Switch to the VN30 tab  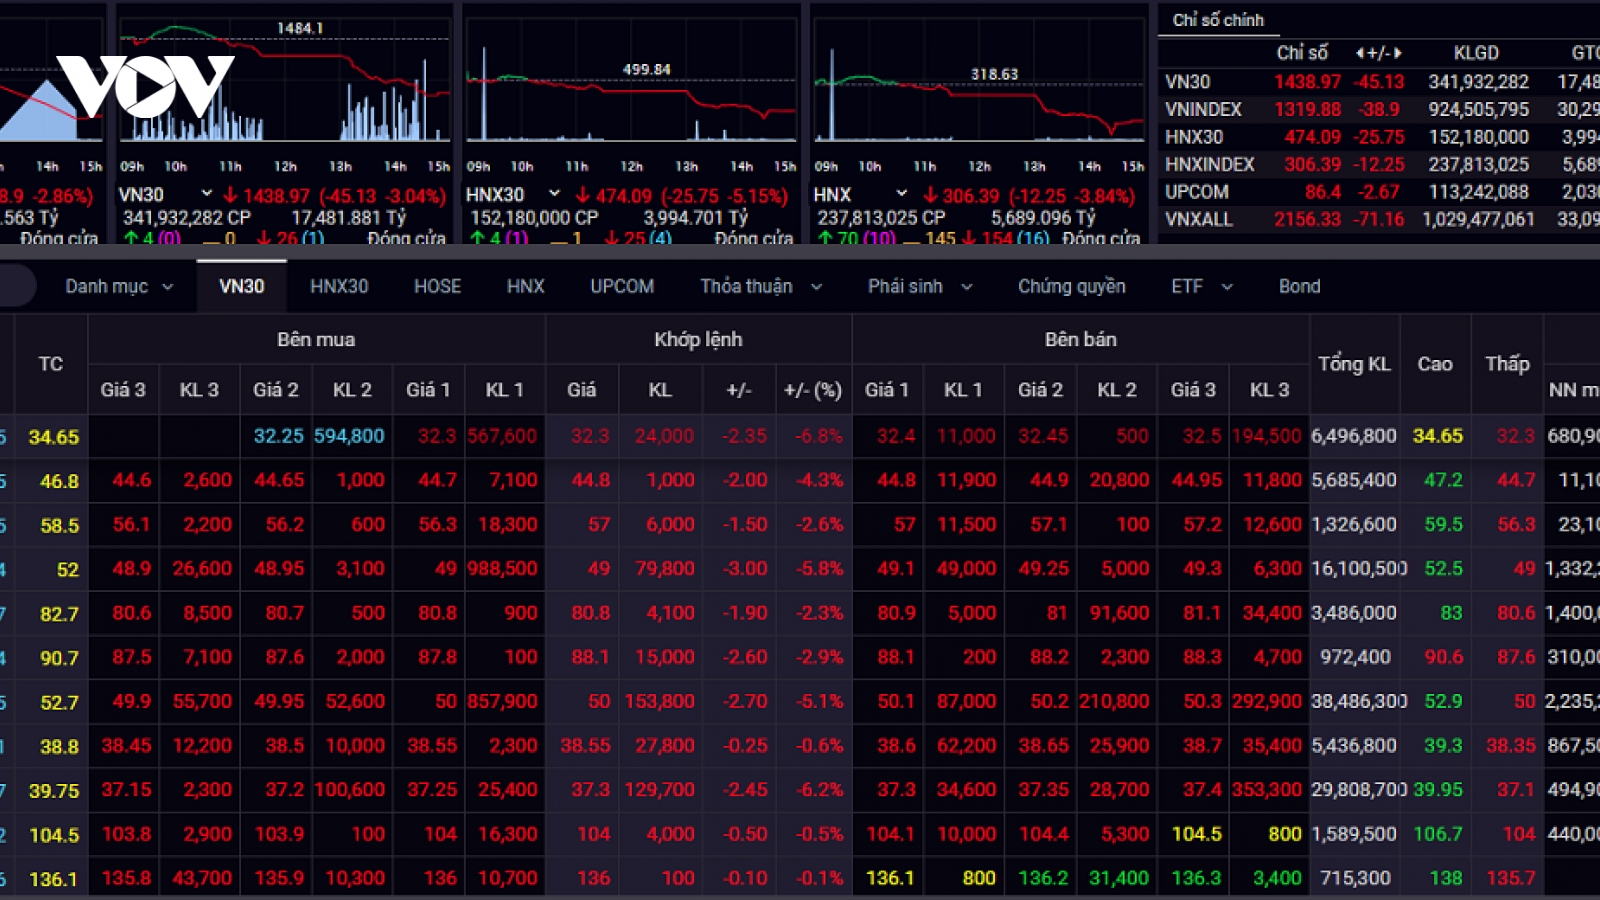[242, 286]
